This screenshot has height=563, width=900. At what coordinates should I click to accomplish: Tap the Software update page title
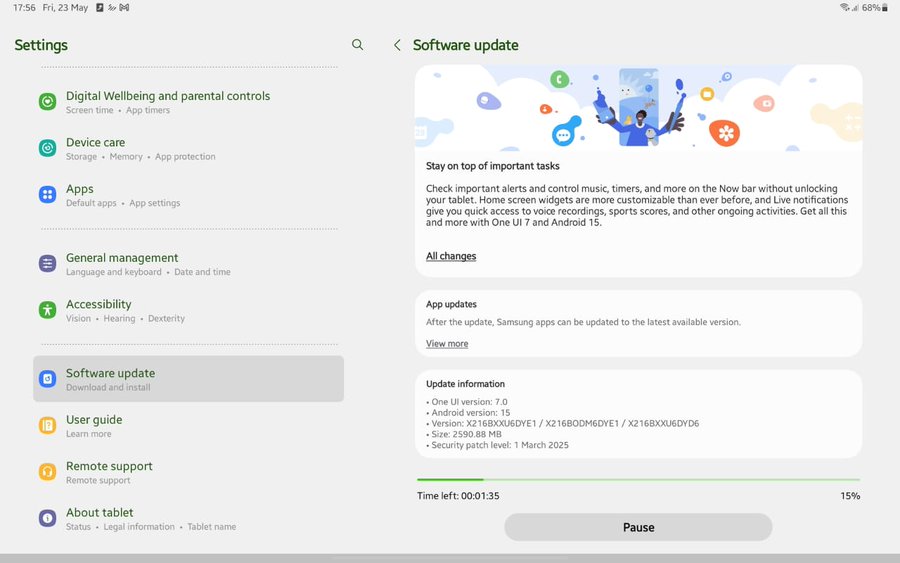[x=465, y=45]
